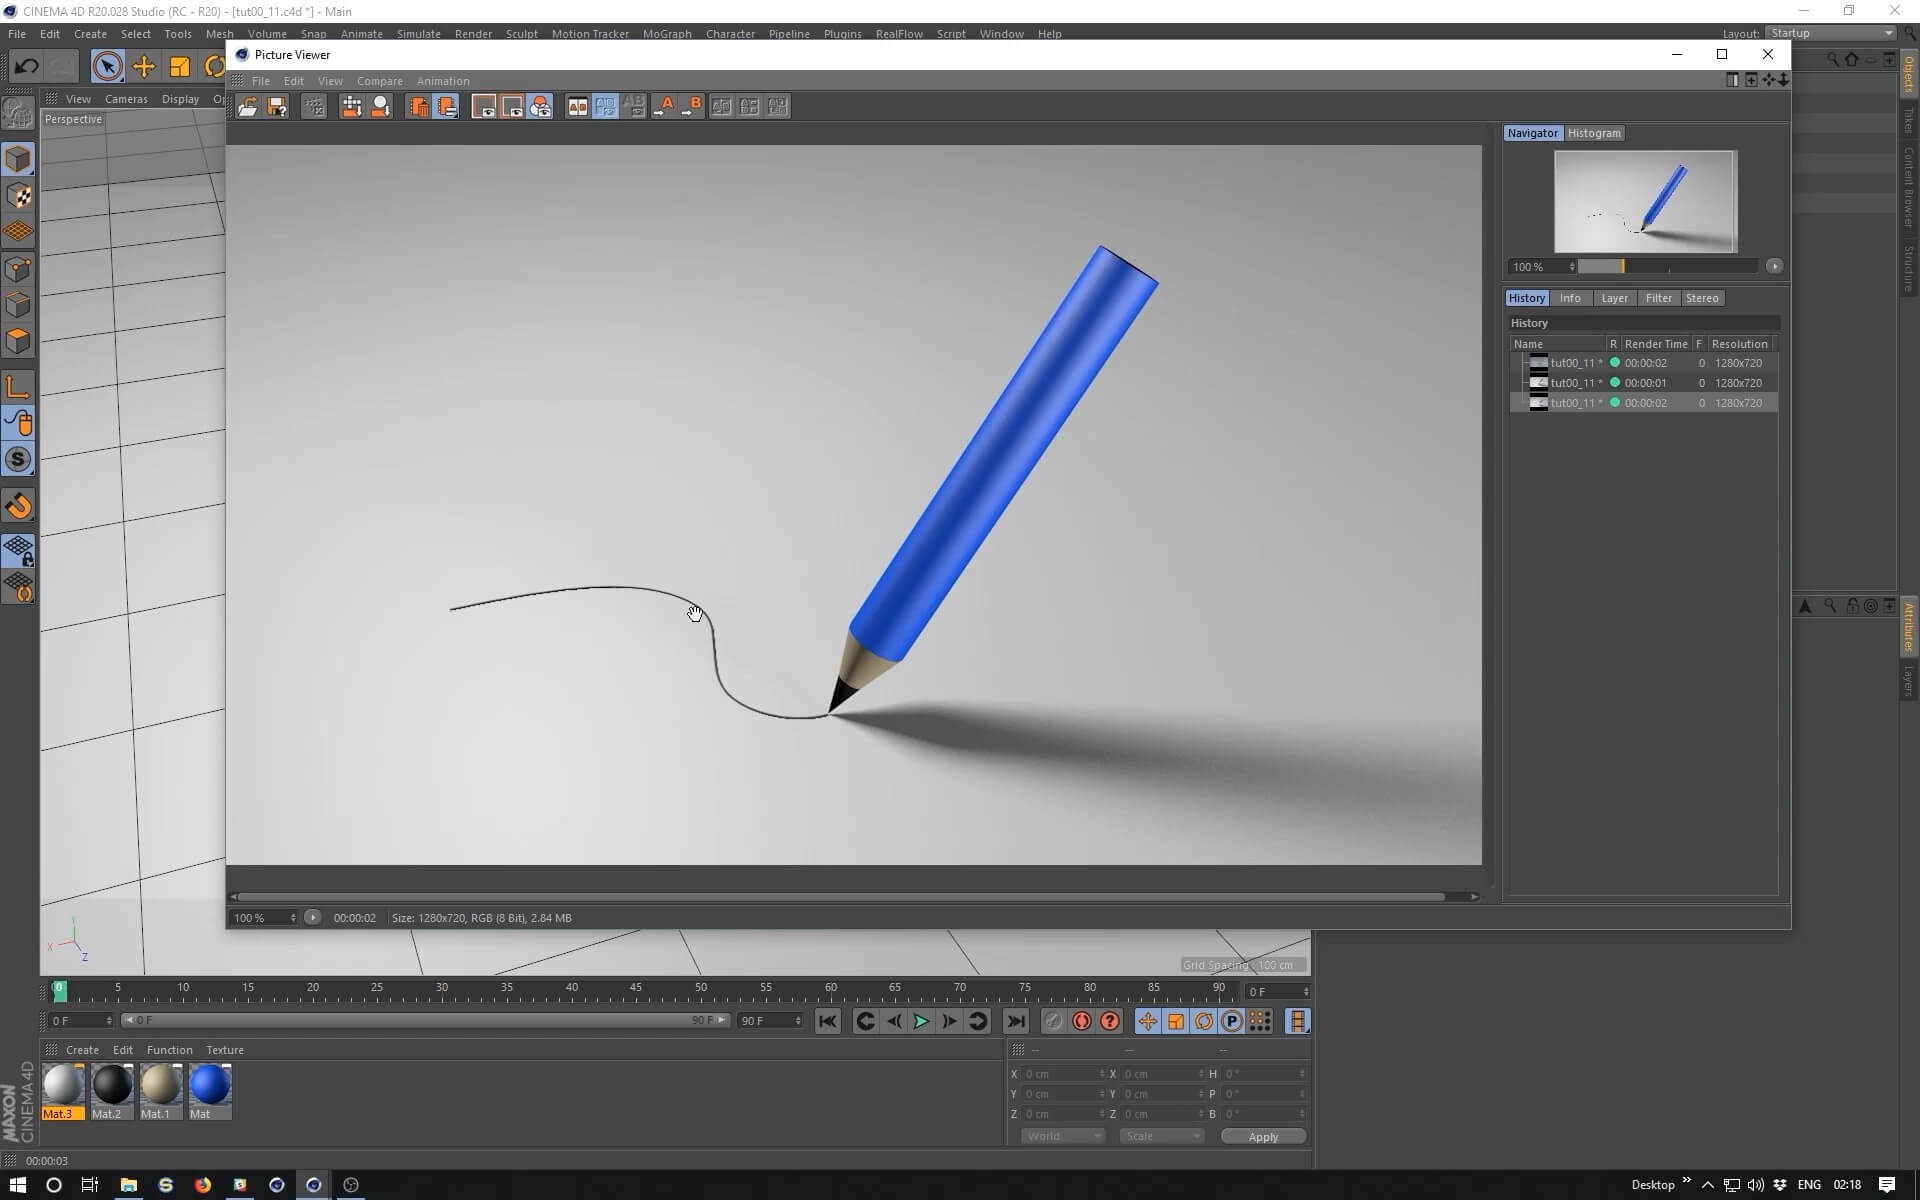Open Firefox from the Windows taskbar
Viewport: 1920px width, 1200px height.
tap(203, 1185)
